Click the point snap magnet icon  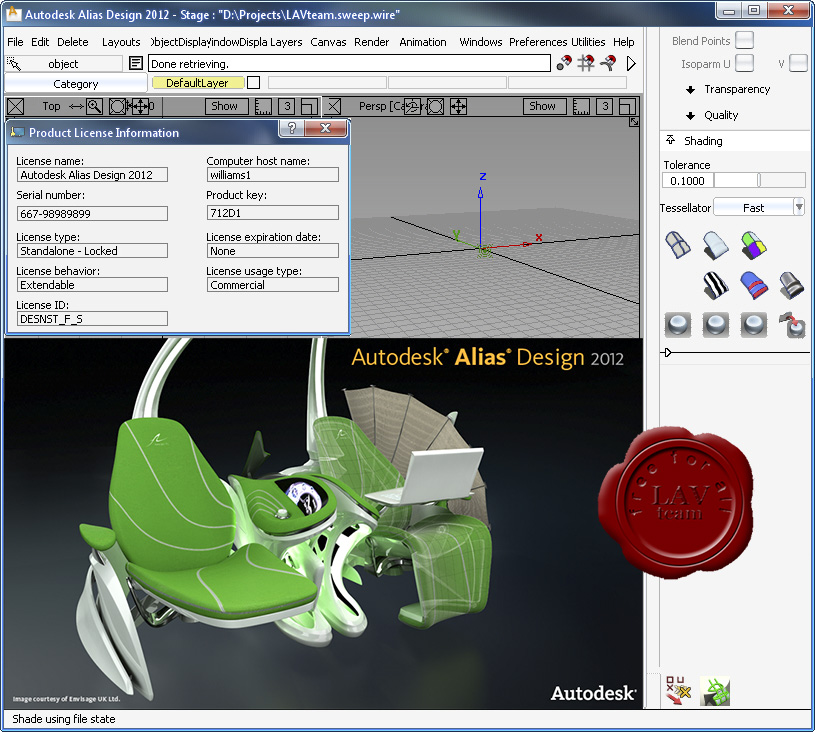[564, 63]
